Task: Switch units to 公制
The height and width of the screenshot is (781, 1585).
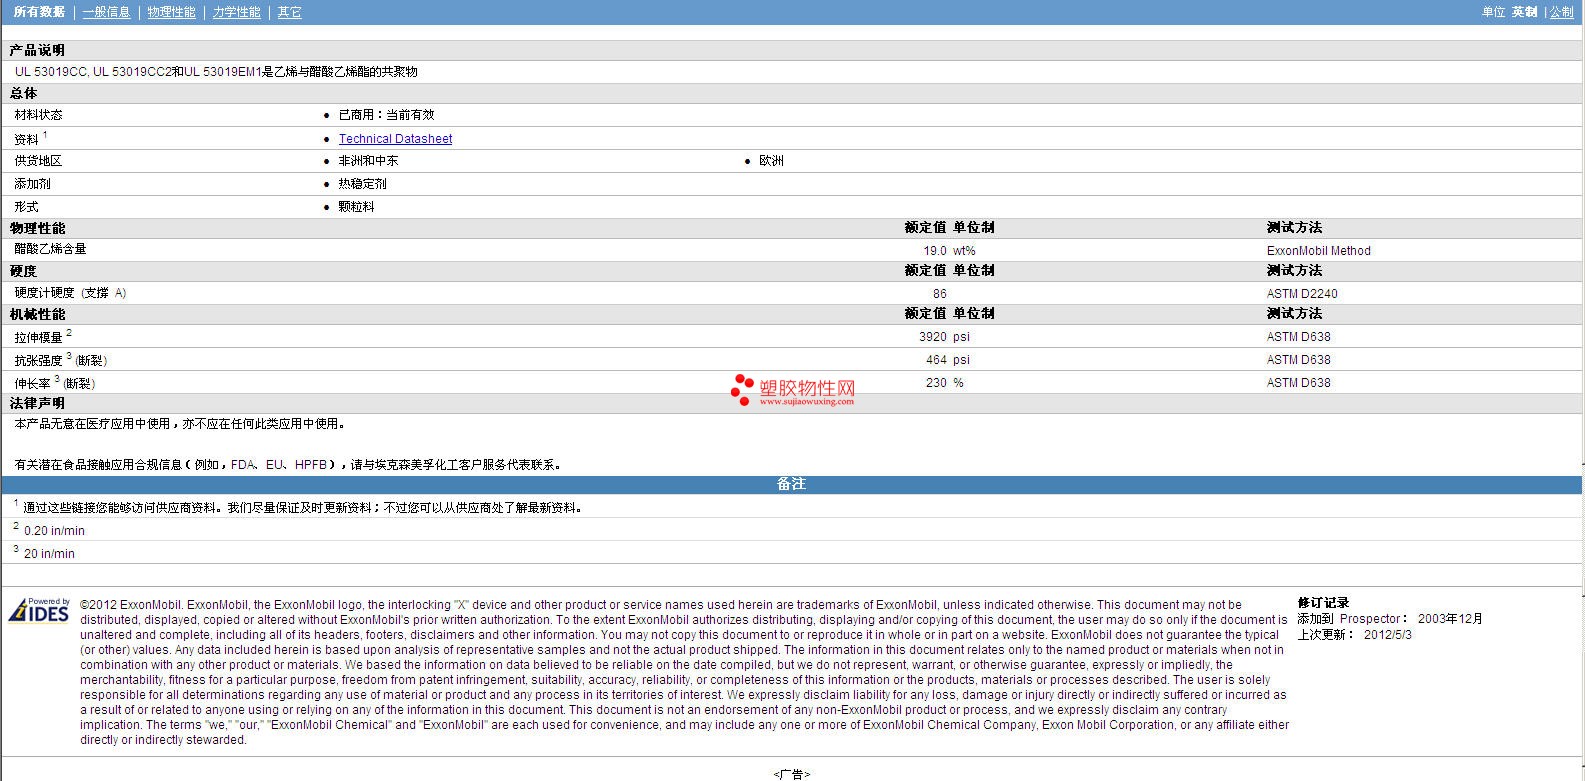Action: coord(1562,12)
